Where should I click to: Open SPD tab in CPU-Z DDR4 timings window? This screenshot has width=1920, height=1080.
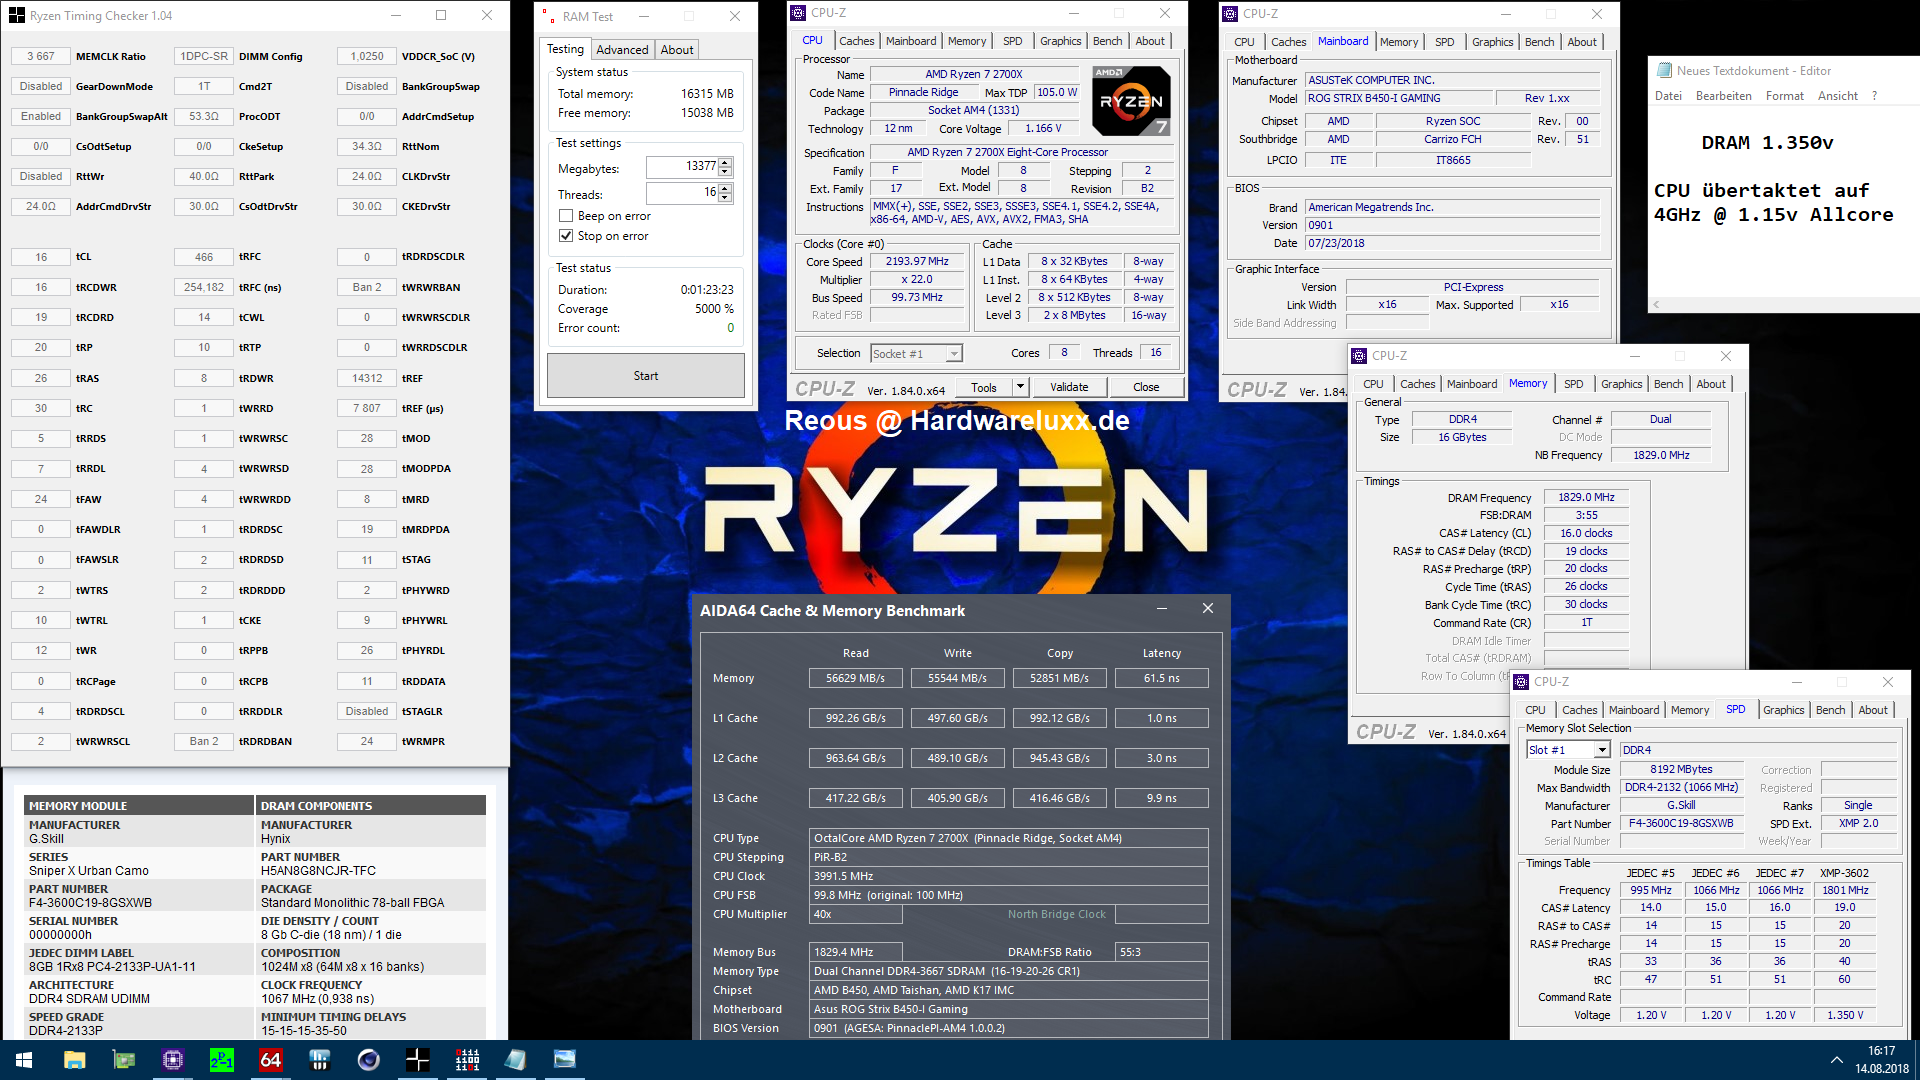point(1573,384)
